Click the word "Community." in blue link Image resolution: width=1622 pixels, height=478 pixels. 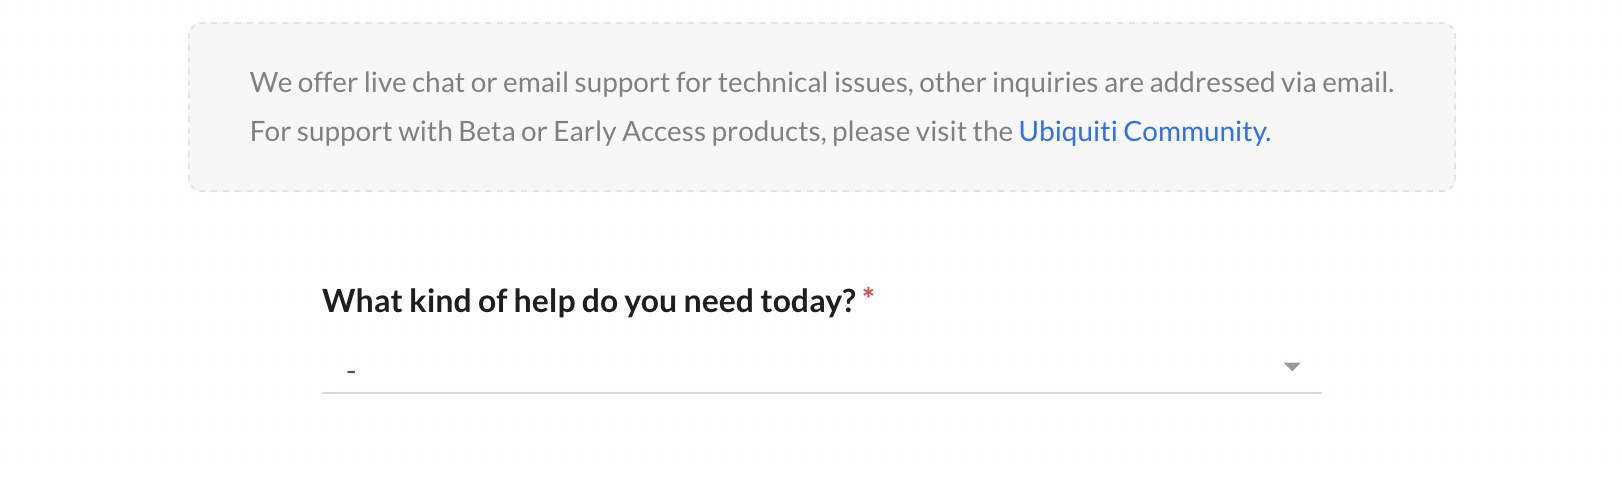[1197, 132]
